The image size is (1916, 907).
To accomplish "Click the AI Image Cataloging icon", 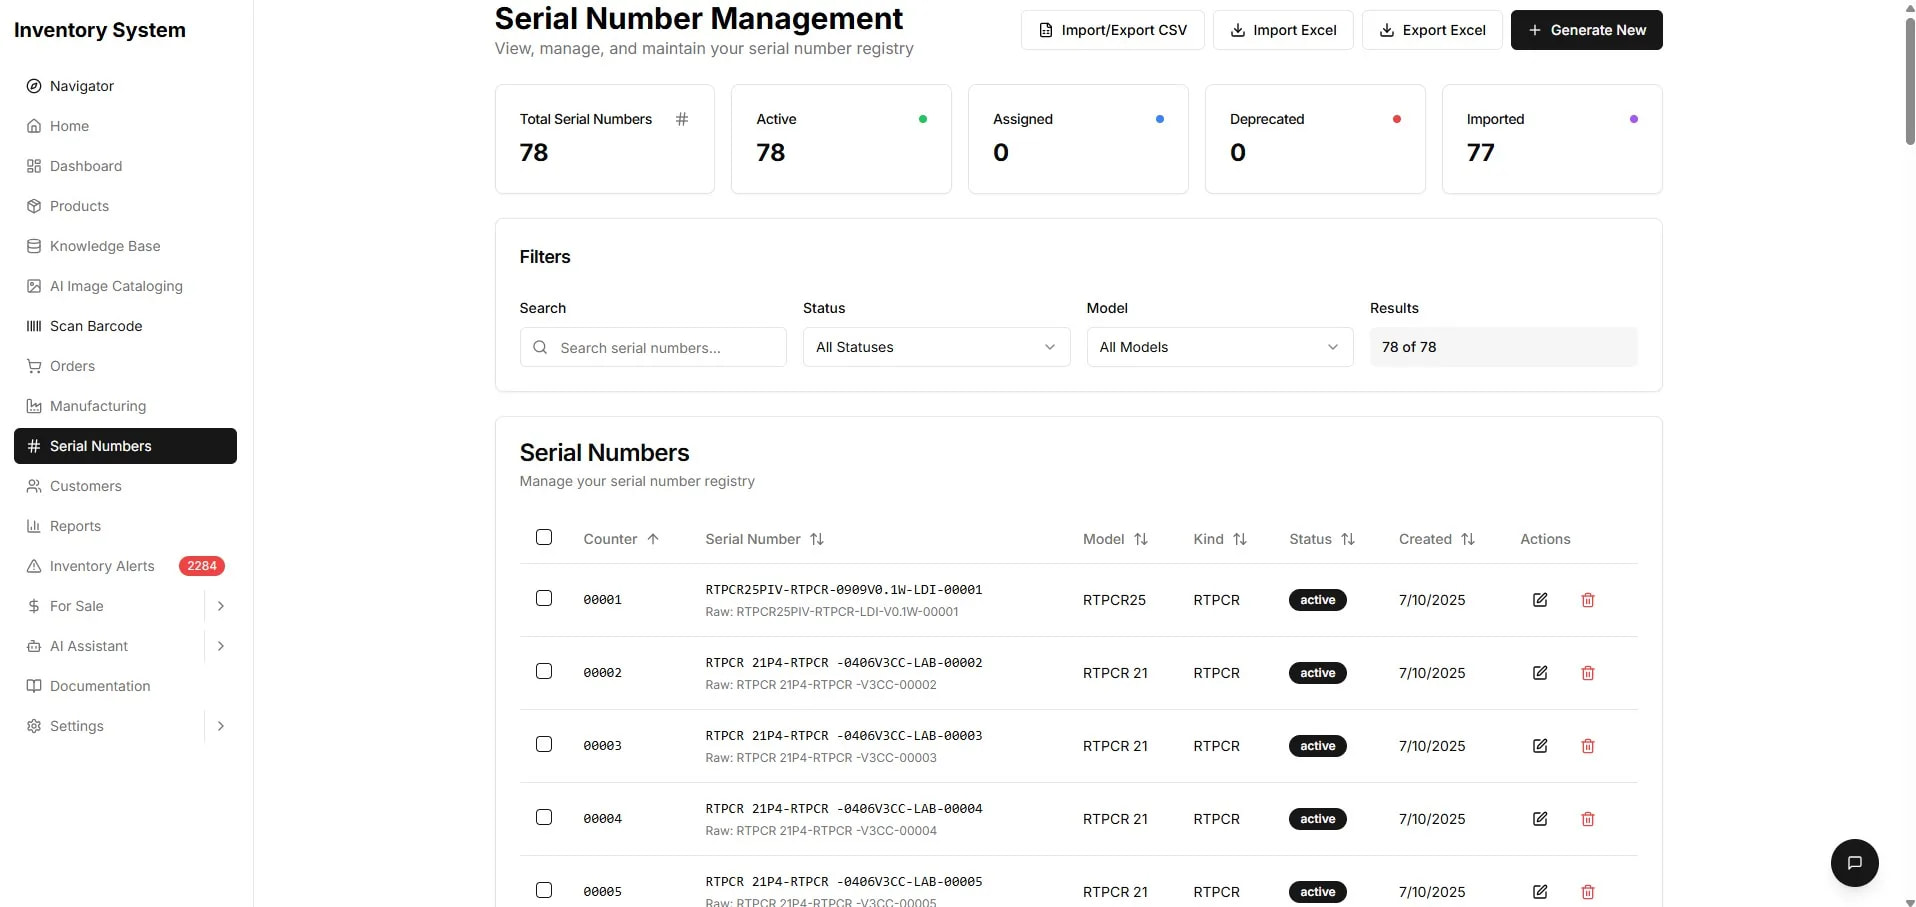I will click(34, 286).
